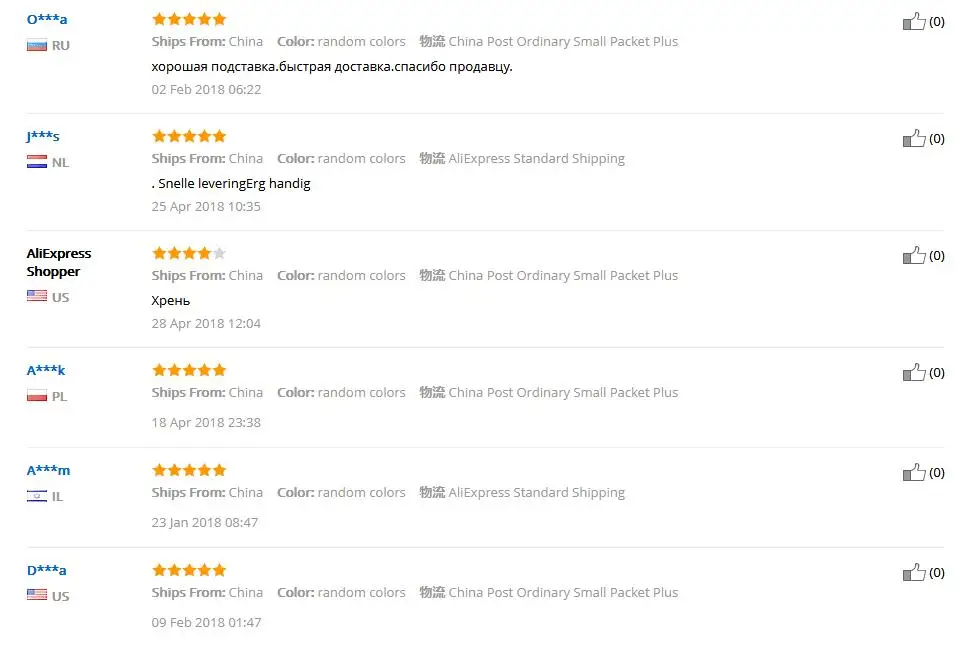Click the Polish flag under A***k

[x=37, y=396]
